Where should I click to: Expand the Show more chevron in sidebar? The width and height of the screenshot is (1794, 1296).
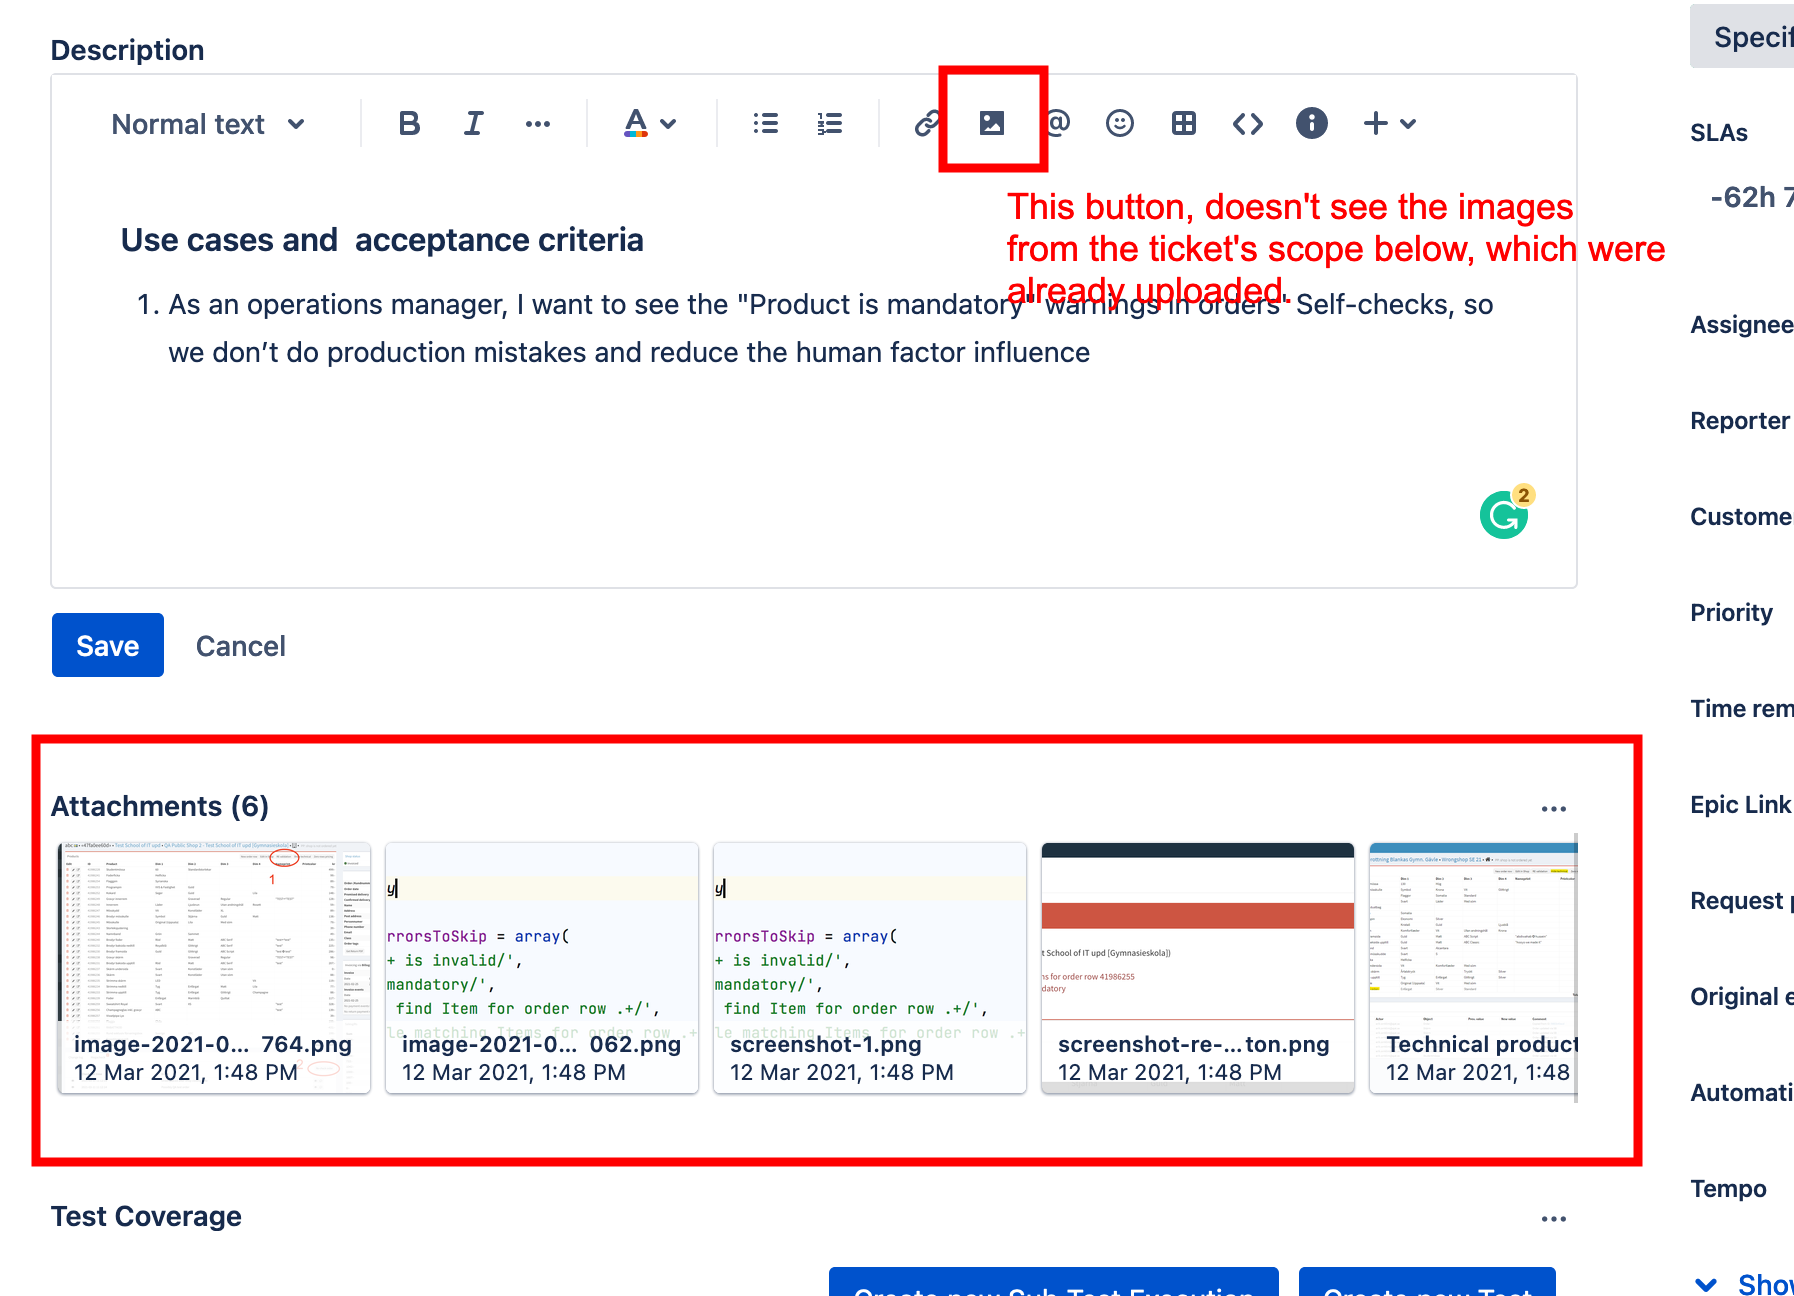pyautogui.click(x=1706, y=1284)
